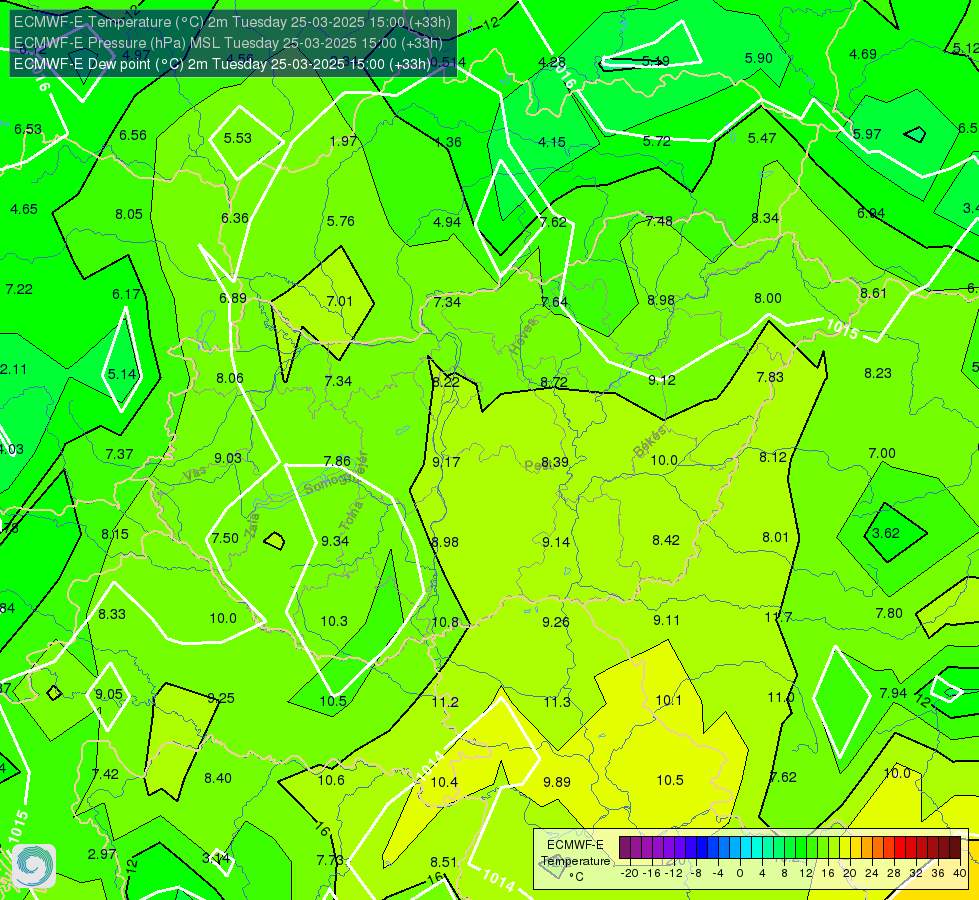
Task: Click the dew point value 8.39
Action: point(554,462)
